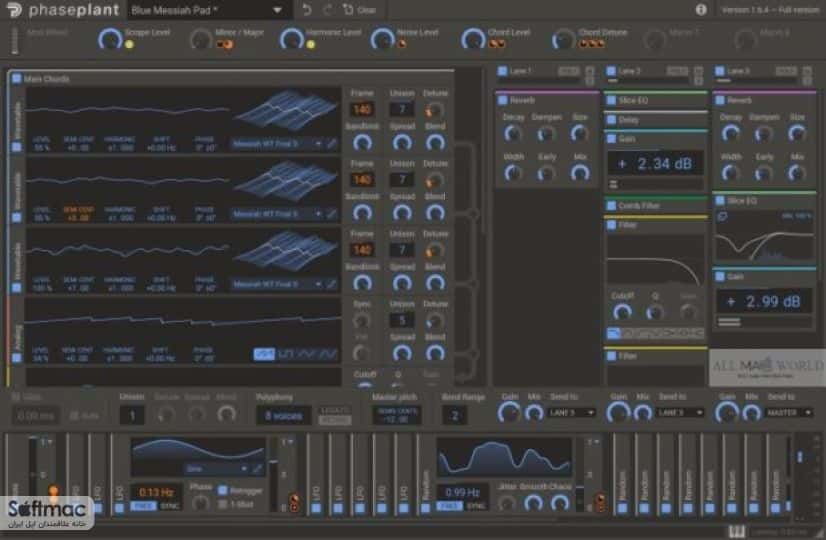
Task: Open the Blue Messiah Pad preset dropdown
Action: (210, 10)
